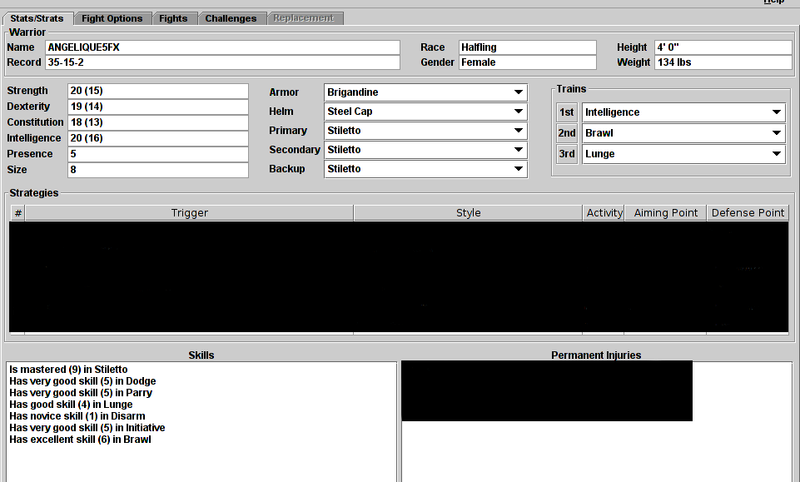Click the Gender field showing Female
800x482 pixels.
528,62
